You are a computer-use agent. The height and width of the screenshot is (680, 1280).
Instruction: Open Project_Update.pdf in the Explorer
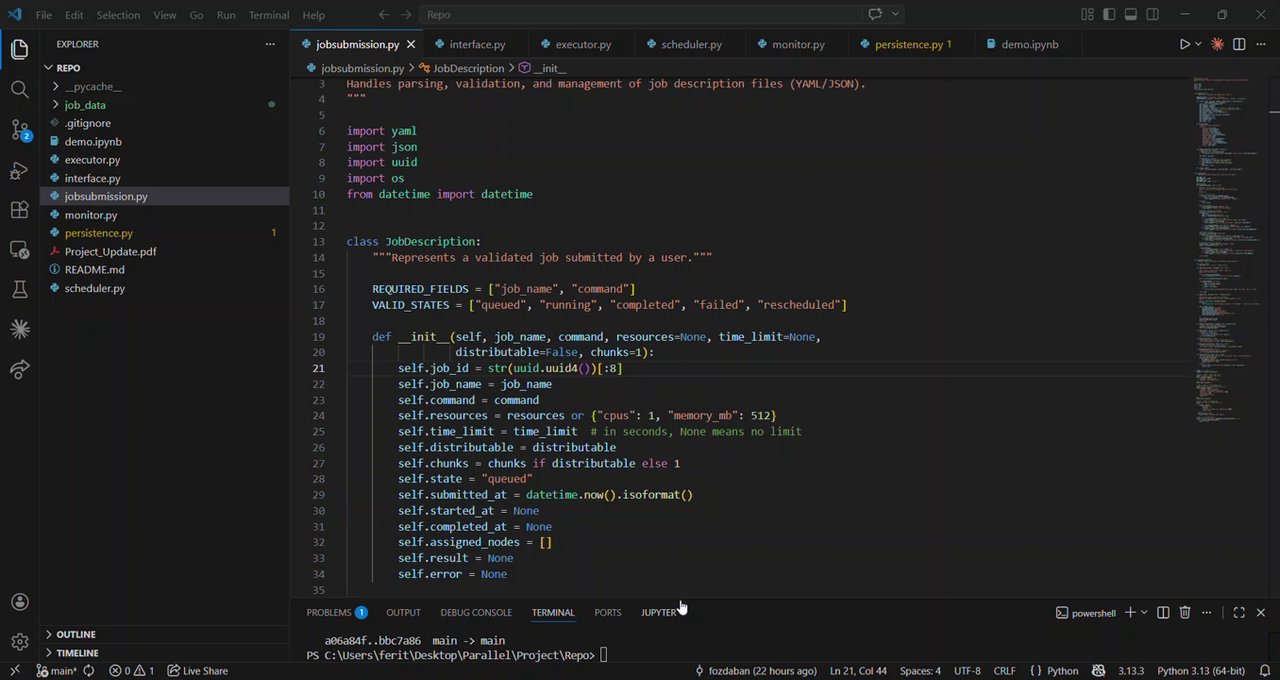click(110, 252)
